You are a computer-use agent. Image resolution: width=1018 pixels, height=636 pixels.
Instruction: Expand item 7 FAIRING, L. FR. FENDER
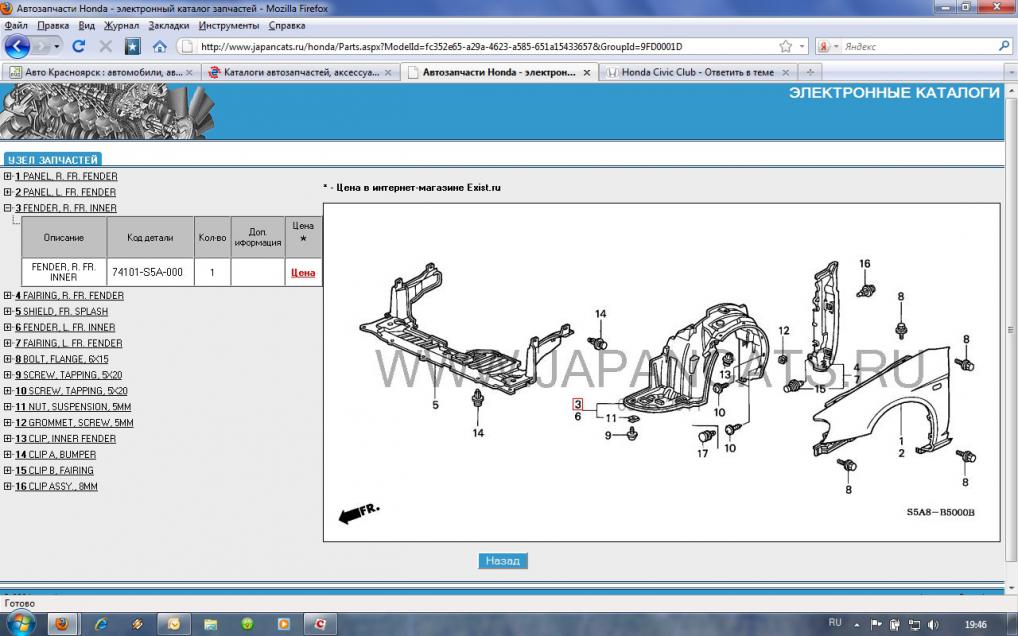pyautogui.click(x=8, y=343)
